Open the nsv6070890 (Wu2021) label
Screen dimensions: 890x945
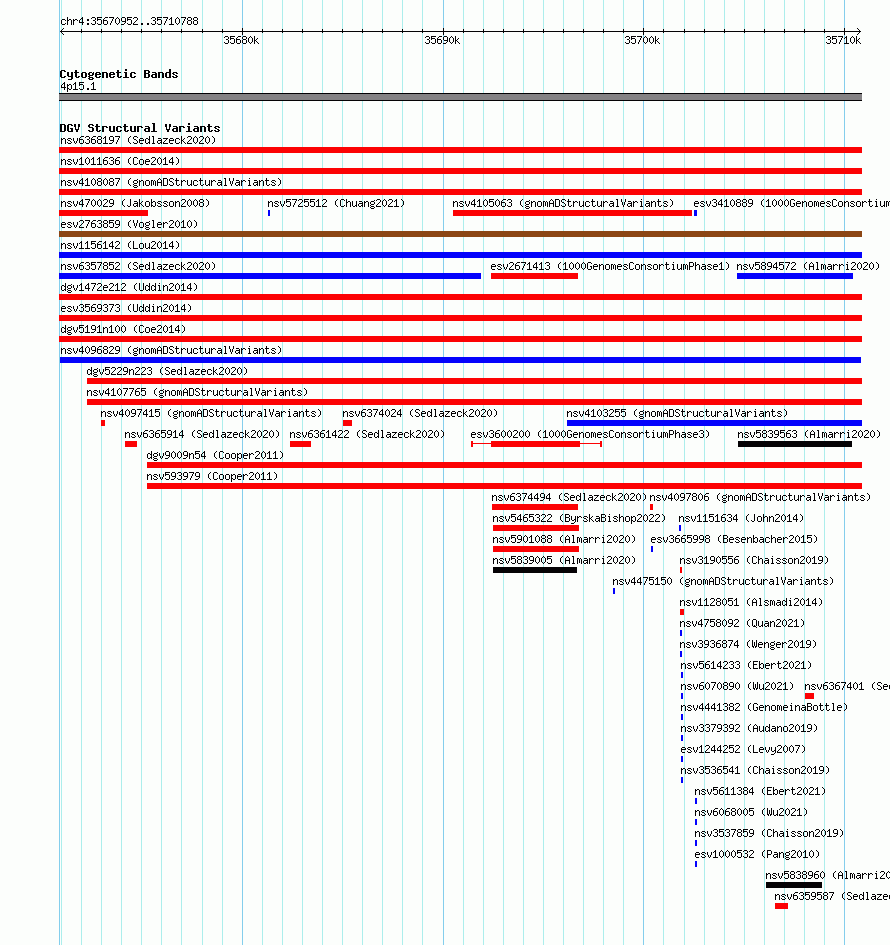click(737, 686)
